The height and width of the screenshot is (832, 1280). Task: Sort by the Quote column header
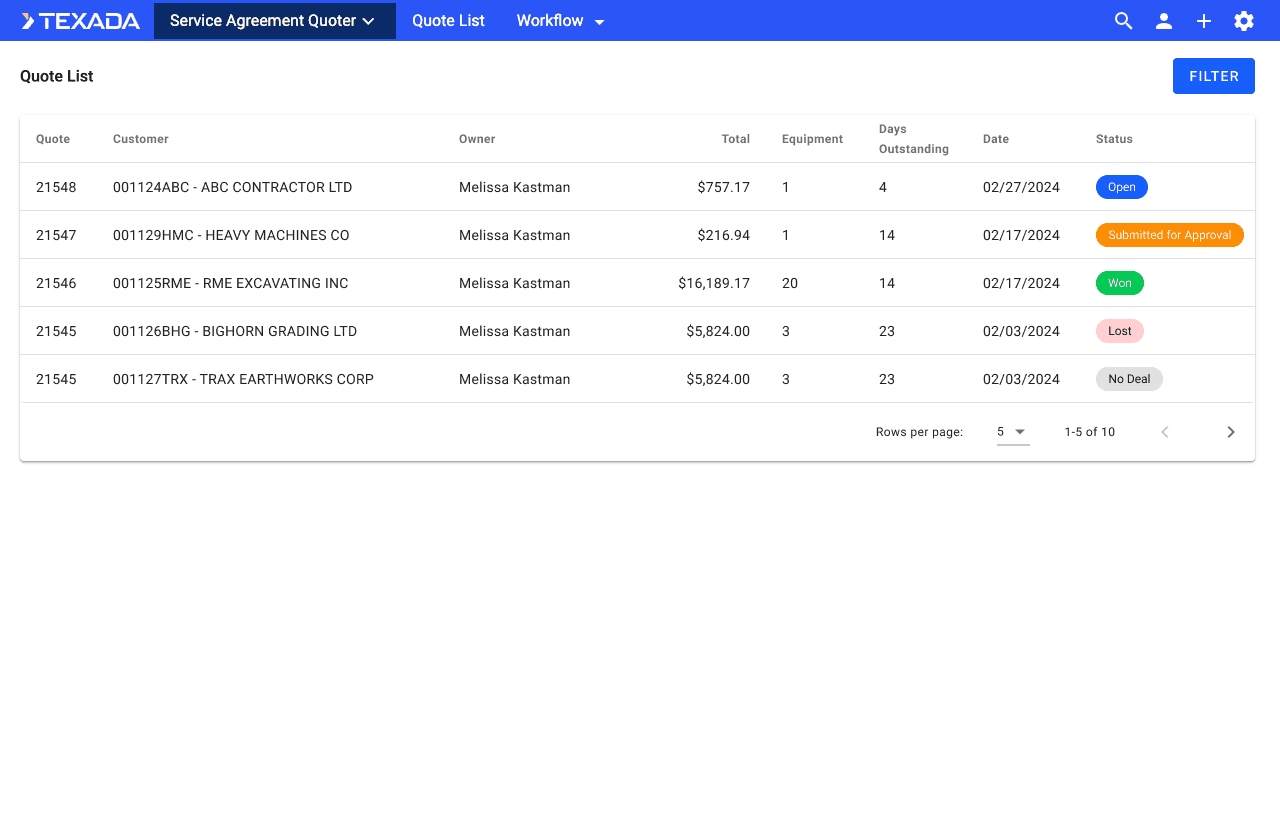coord(53,139)
